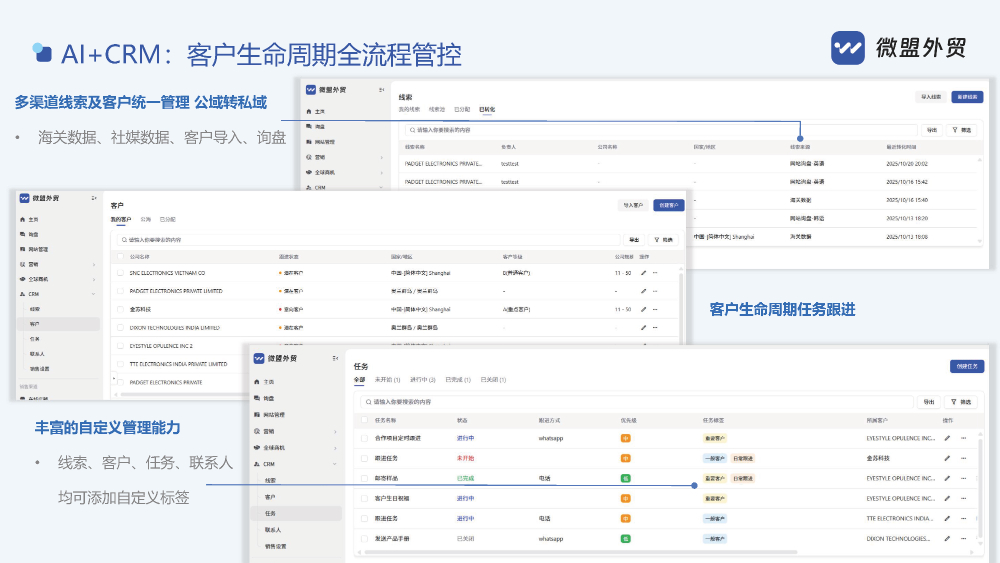Open ellipsis menu on PADGET ELECTRONICS PRIVATE LIMITED customer

click(x=655, y=291)
